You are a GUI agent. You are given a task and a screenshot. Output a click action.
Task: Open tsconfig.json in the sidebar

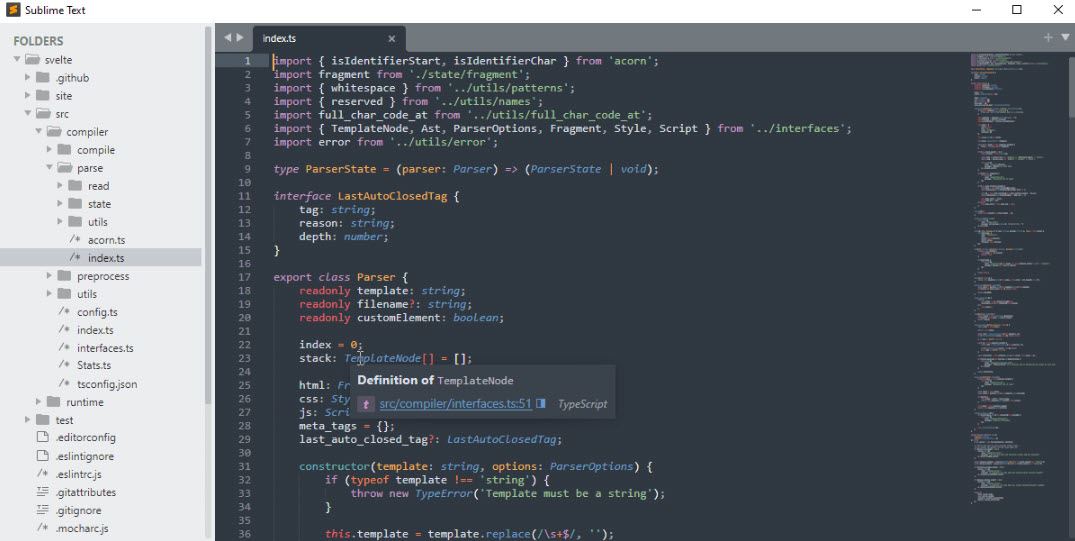[x=107, y=384]
